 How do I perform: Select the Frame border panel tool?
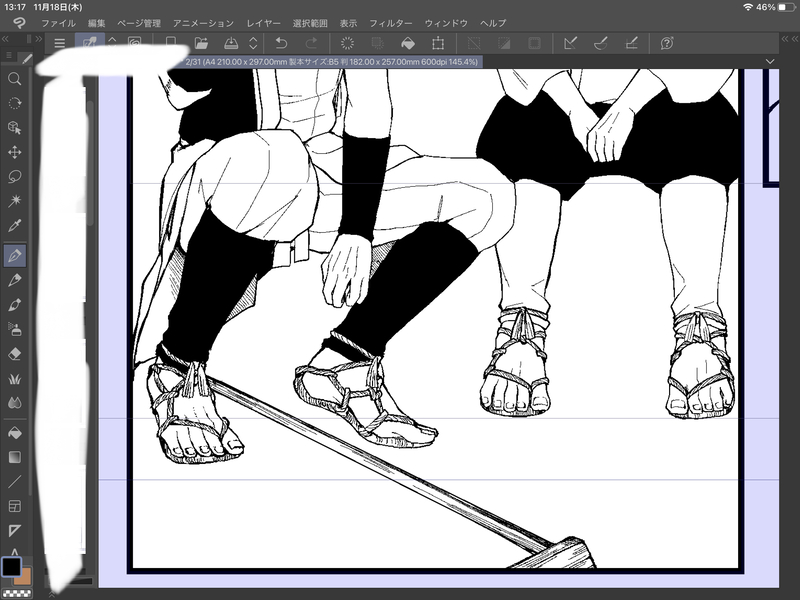click(14, 506)
